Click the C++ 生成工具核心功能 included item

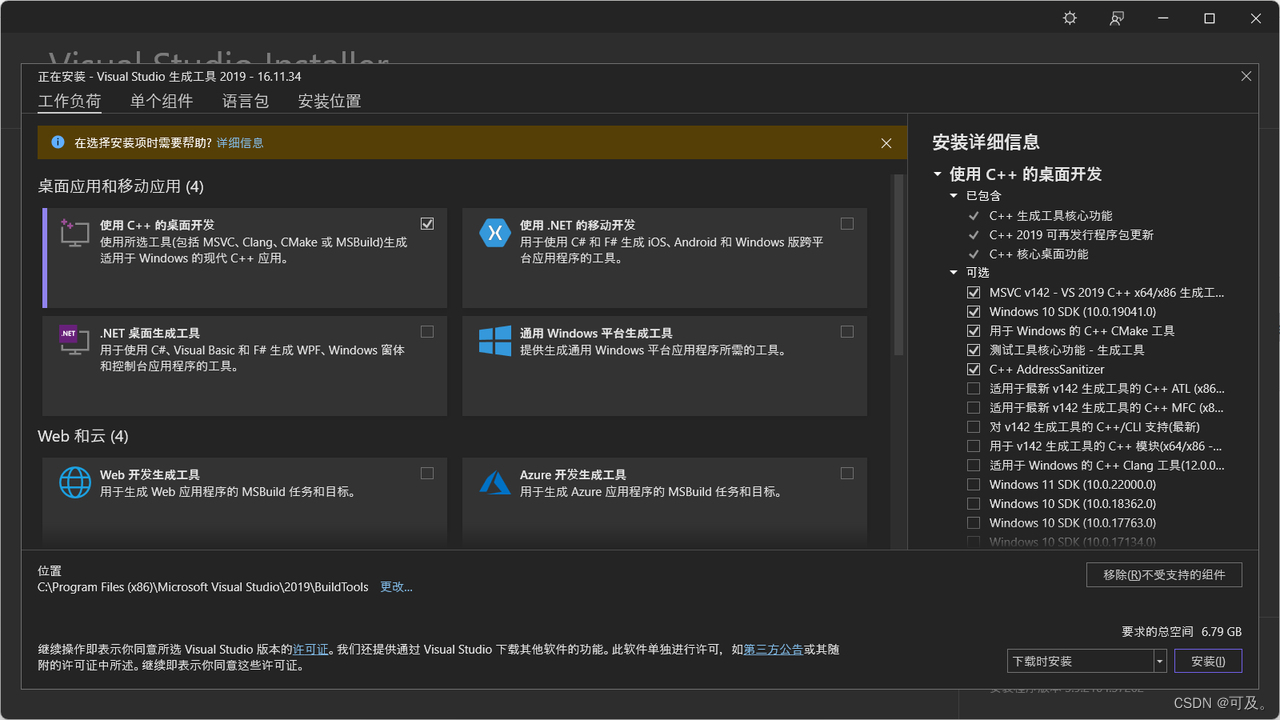pos(1050,216)
